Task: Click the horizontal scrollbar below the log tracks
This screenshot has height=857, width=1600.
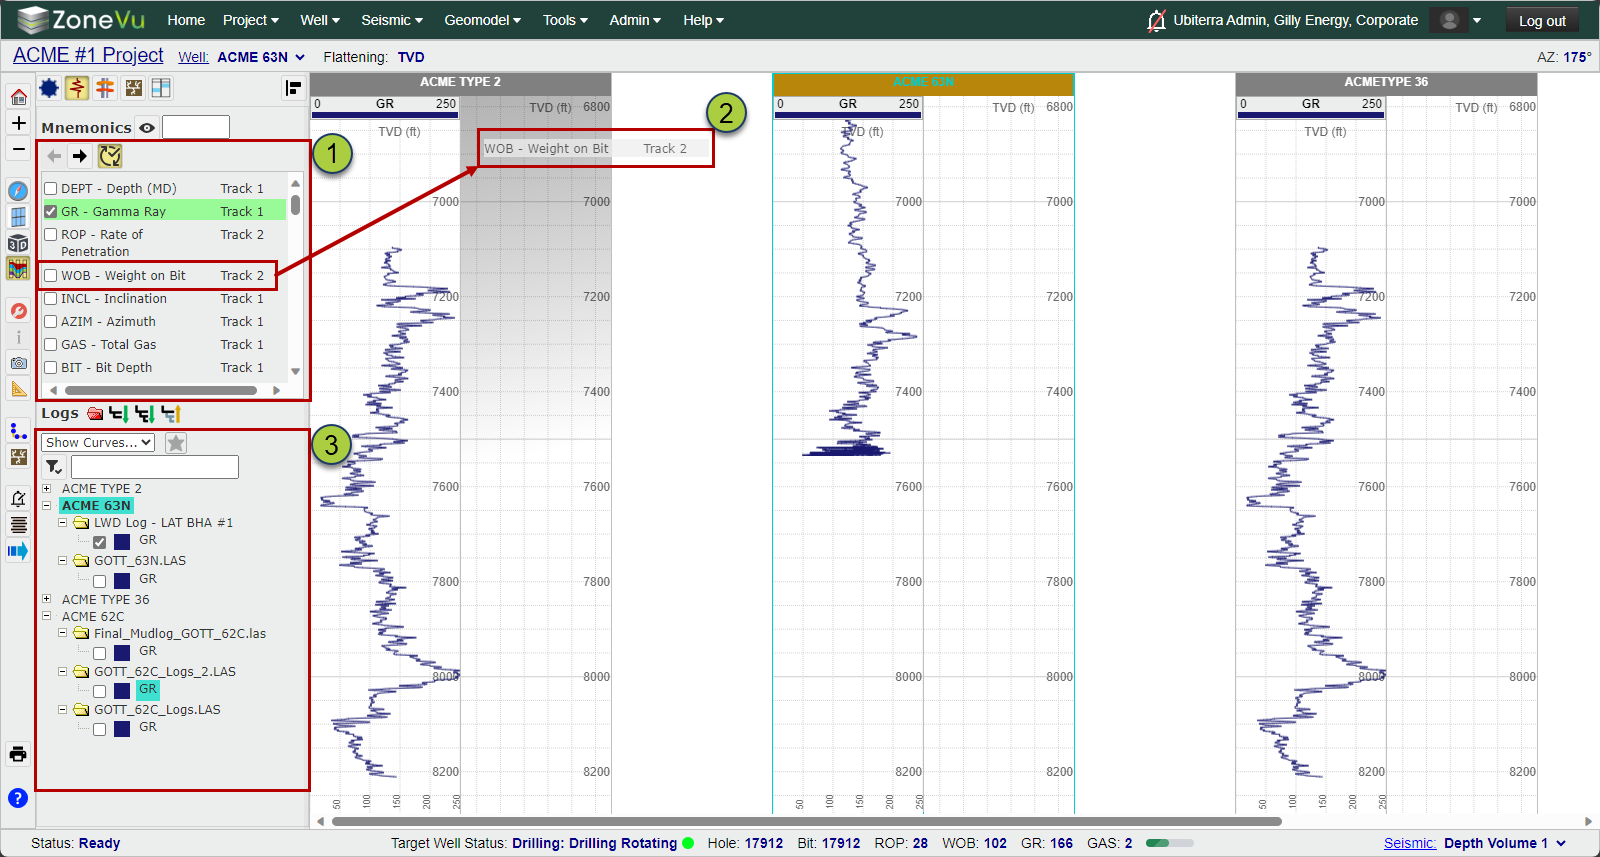Action: [x=807, y=821]
